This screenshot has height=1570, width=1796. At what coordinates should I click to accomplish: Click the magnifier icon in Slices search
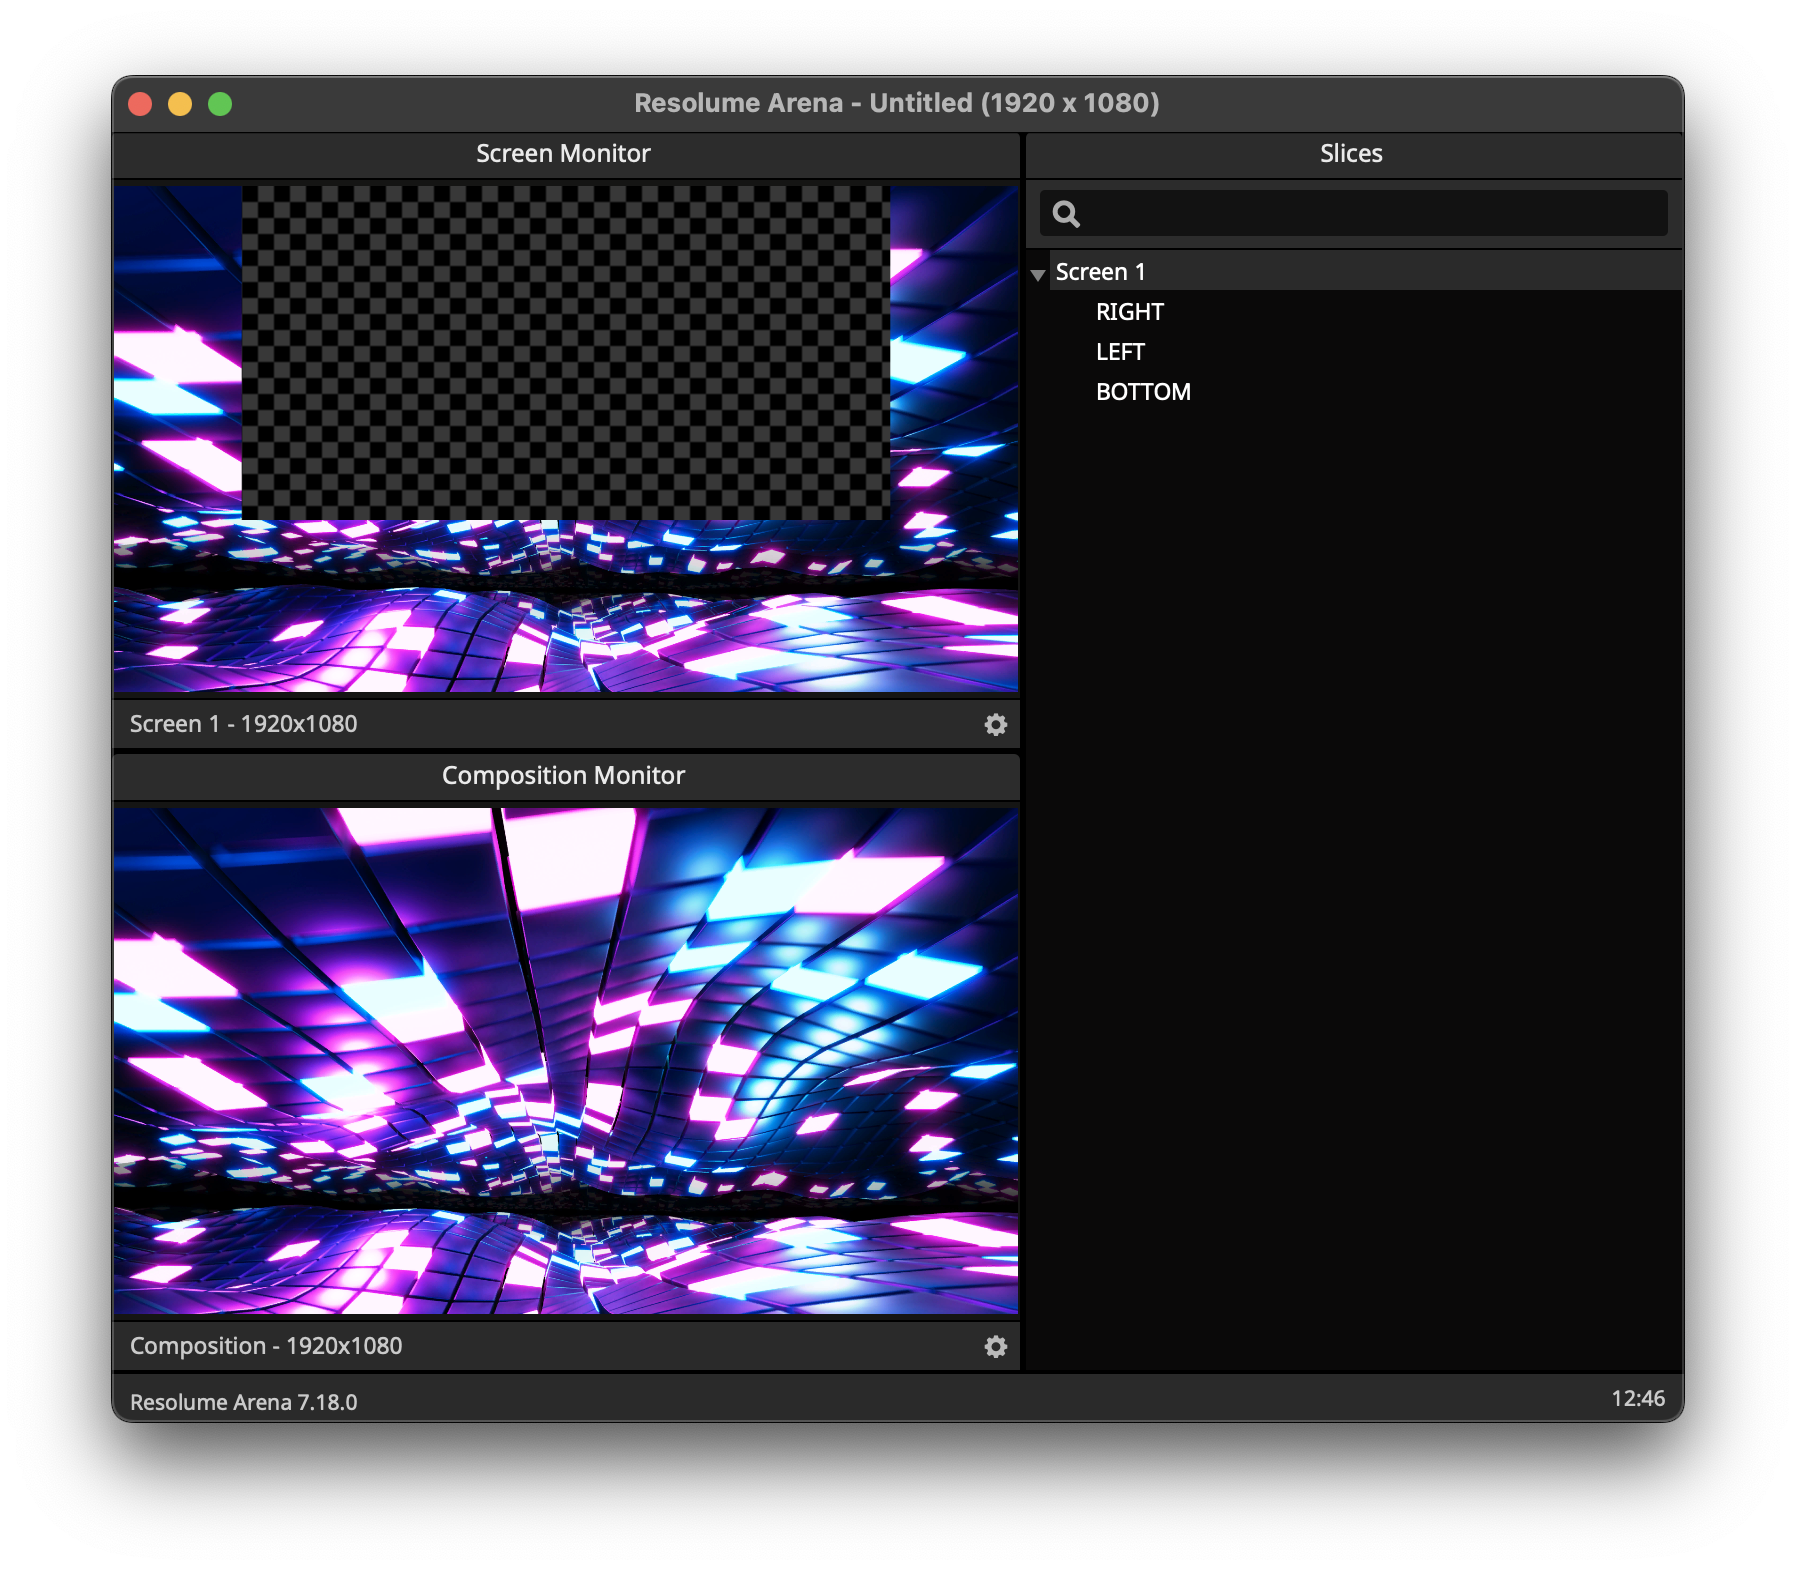point(1066,214)
